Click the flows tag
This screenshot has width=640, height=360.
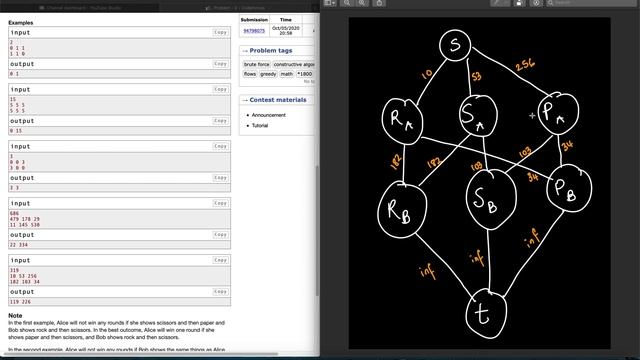point(250,74)
